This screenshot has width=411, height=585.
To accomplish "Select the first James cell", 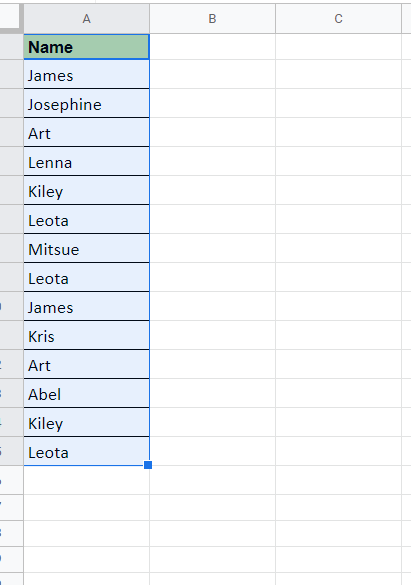I will pos(87,74).
